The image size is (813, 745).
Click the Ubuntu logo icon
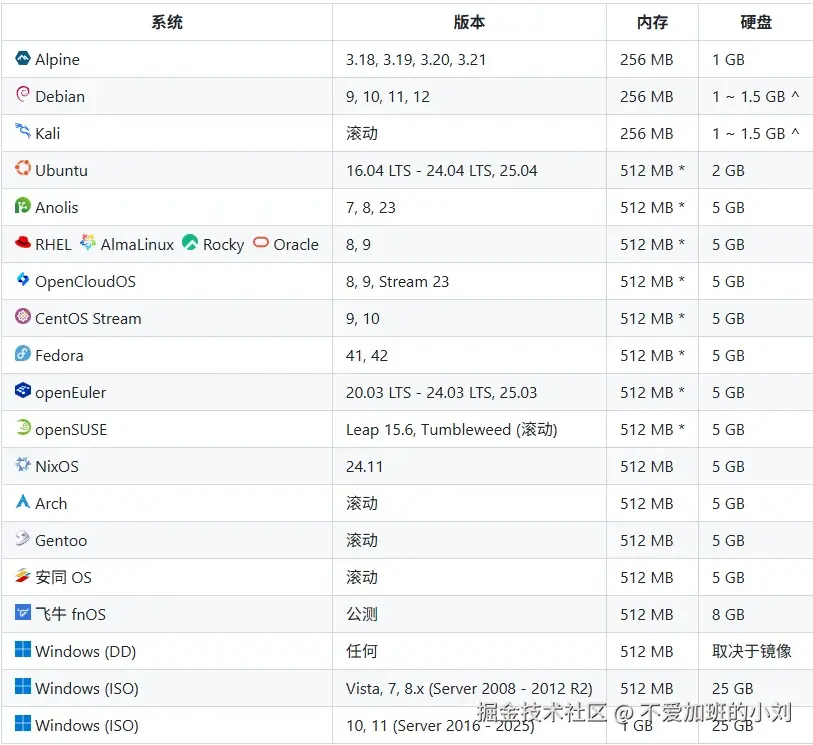(x=23, y=168)
